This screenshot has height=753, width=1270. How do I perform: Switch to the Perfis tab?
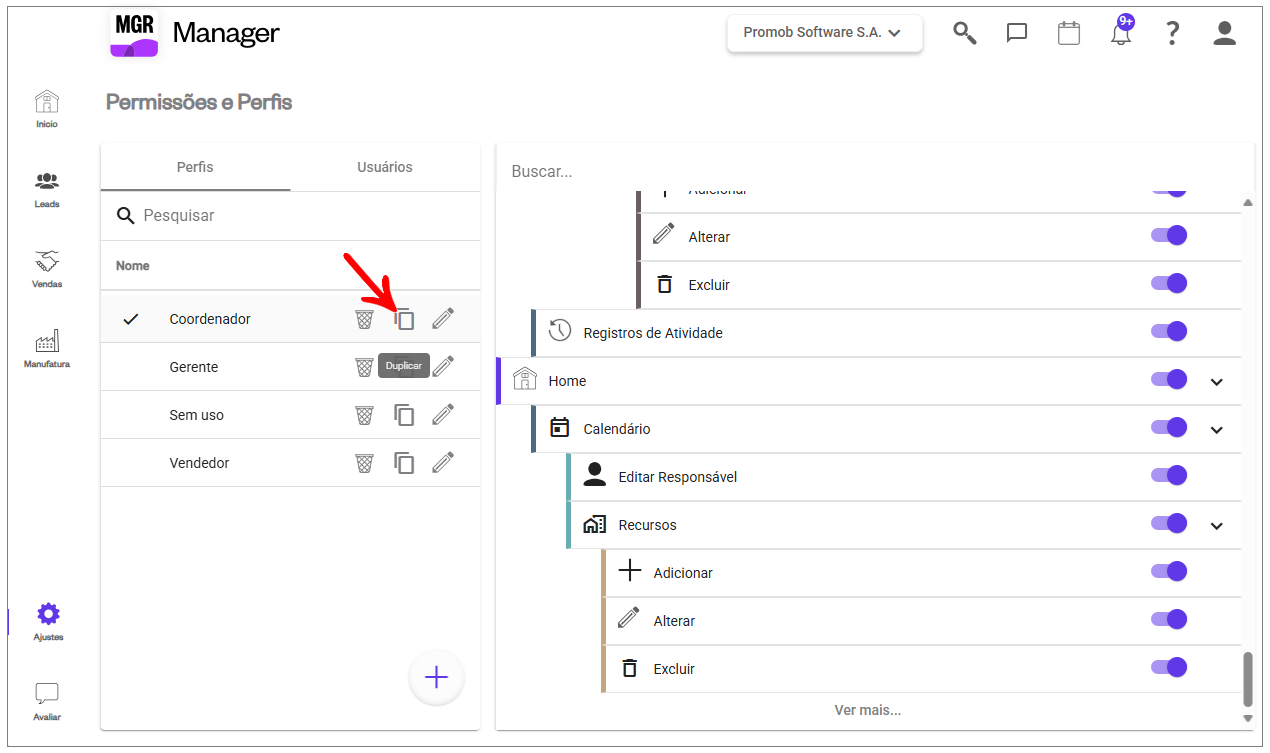(195, 167)
